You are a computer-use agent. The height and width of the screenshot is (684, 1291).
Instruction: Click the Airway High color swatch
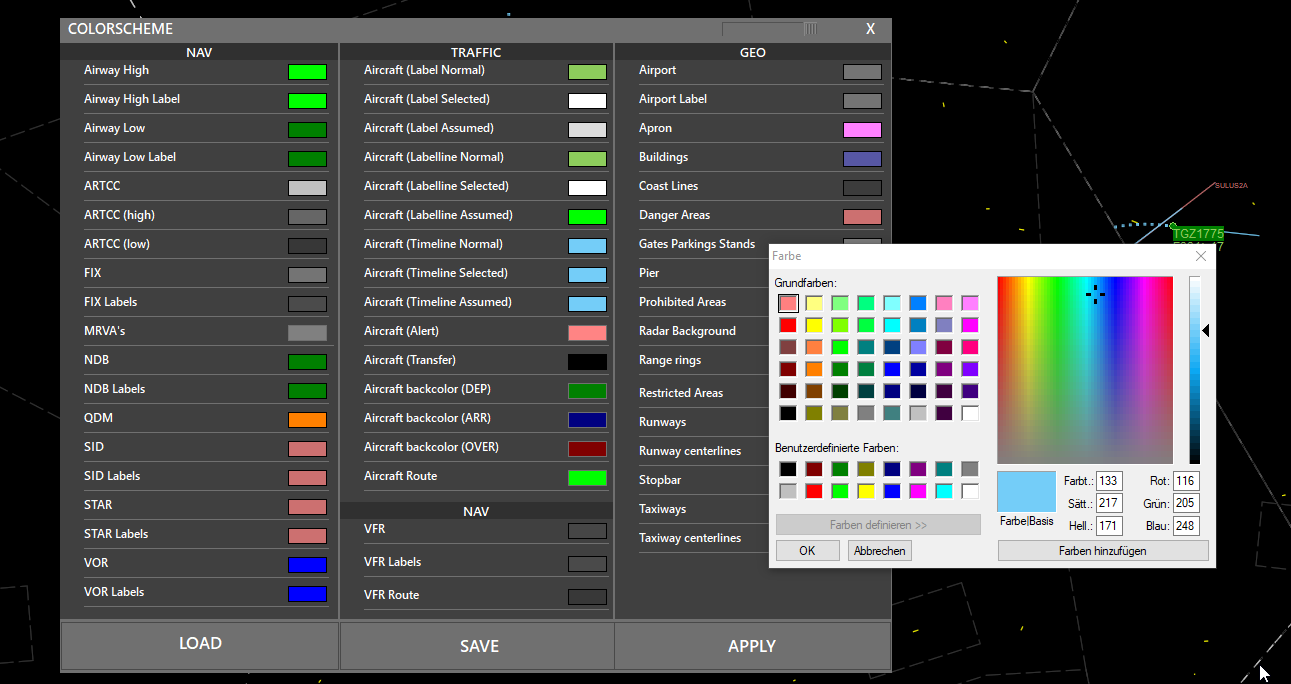click(307, 72)
